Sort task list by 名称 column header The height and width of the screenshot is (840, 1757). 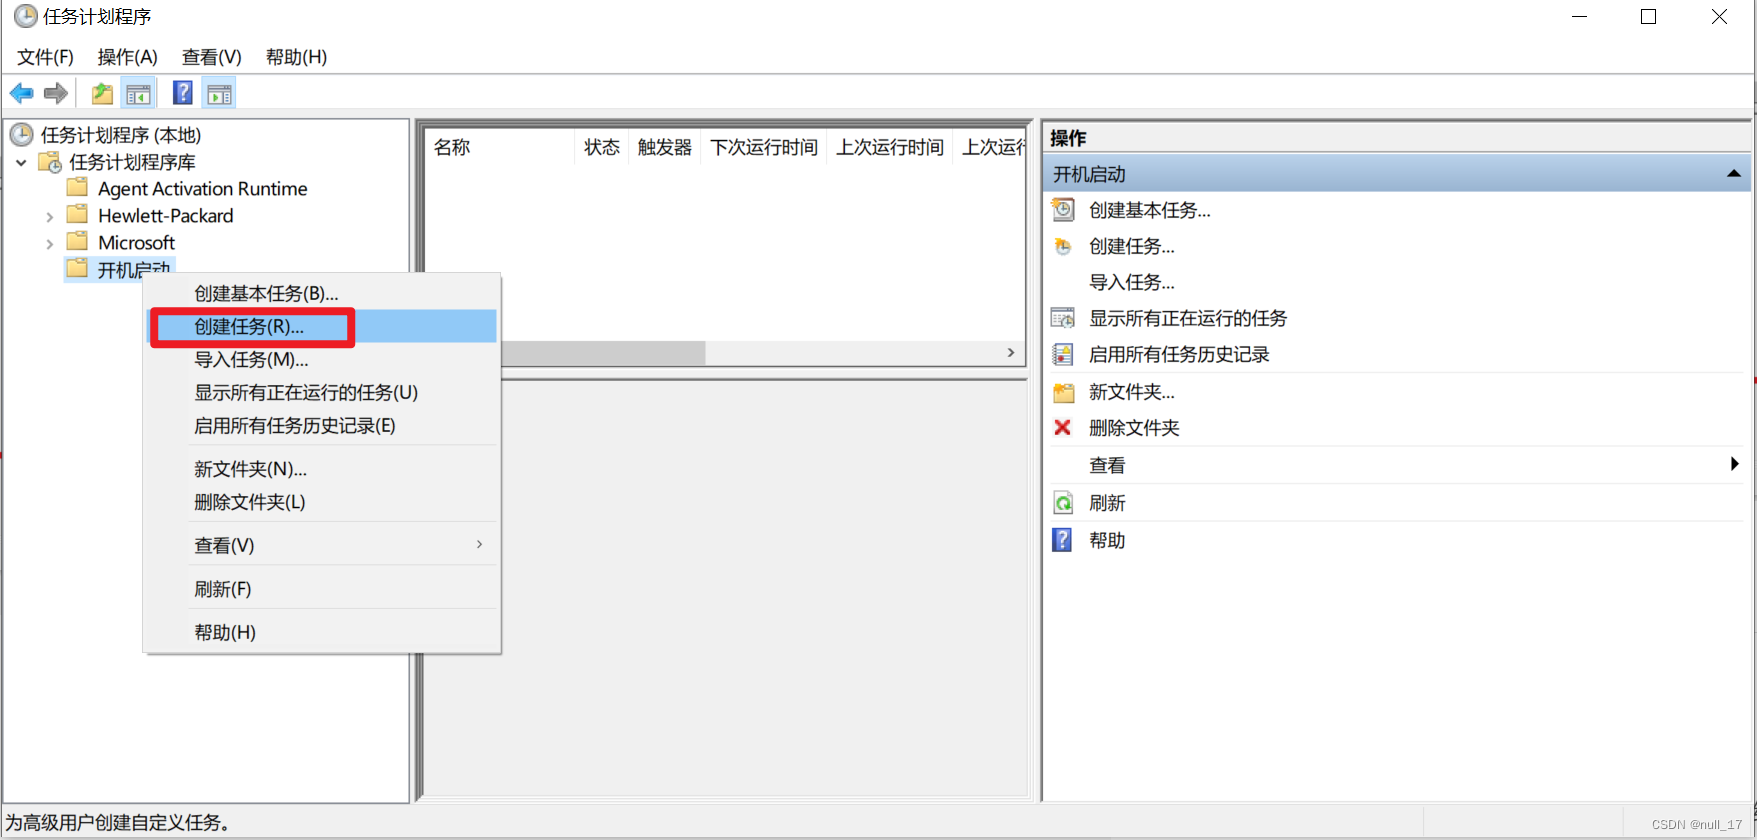coord(500,147)
